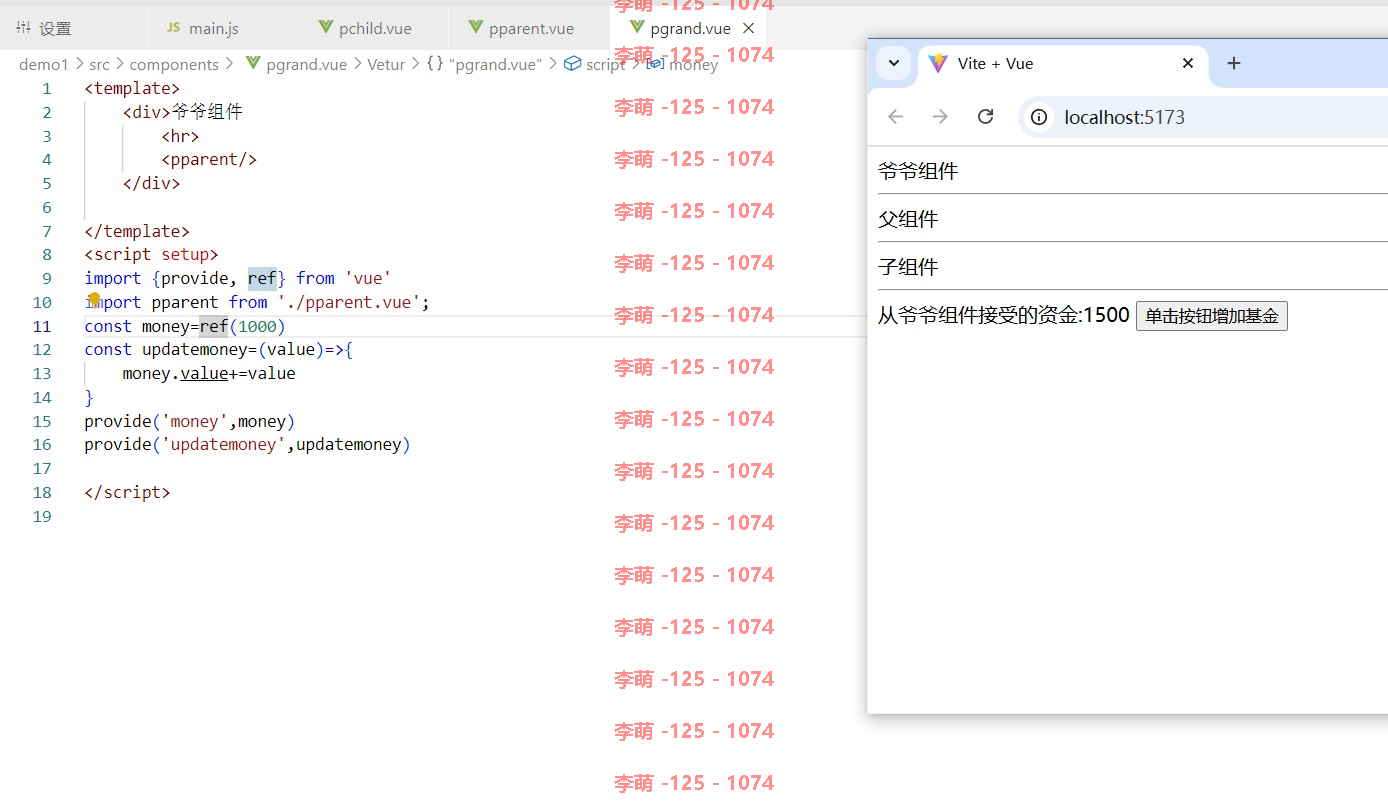Click the 从爷爷组件接受的资金:1500 text
The image size is (1388, 804).
point(1004,315)
